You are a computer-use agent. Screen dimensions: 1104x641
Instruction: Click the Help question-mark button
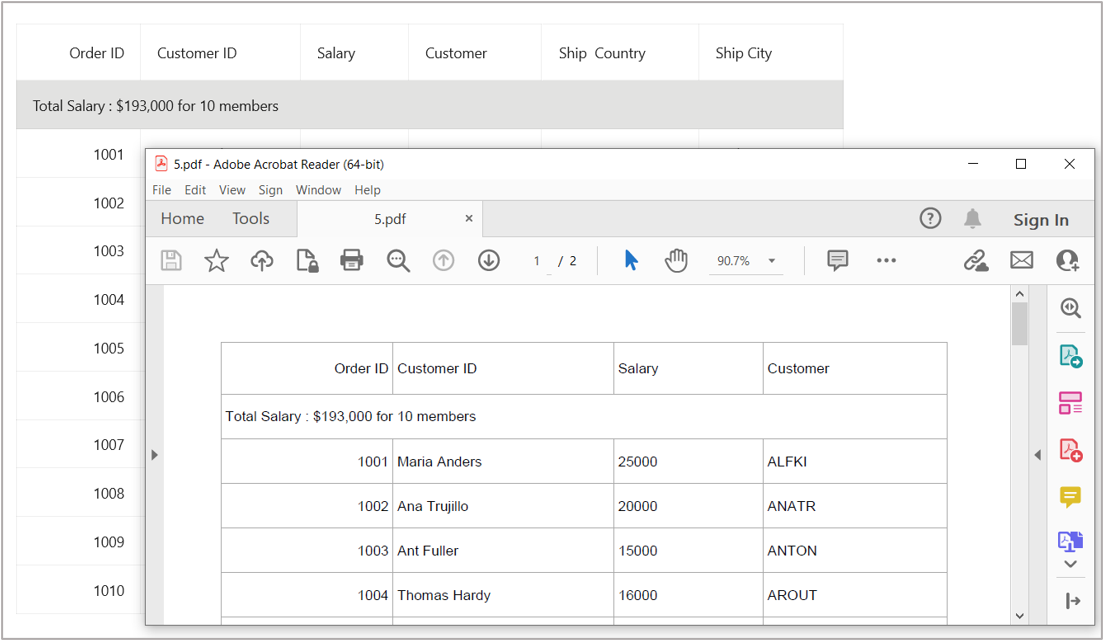coord(930,218)
